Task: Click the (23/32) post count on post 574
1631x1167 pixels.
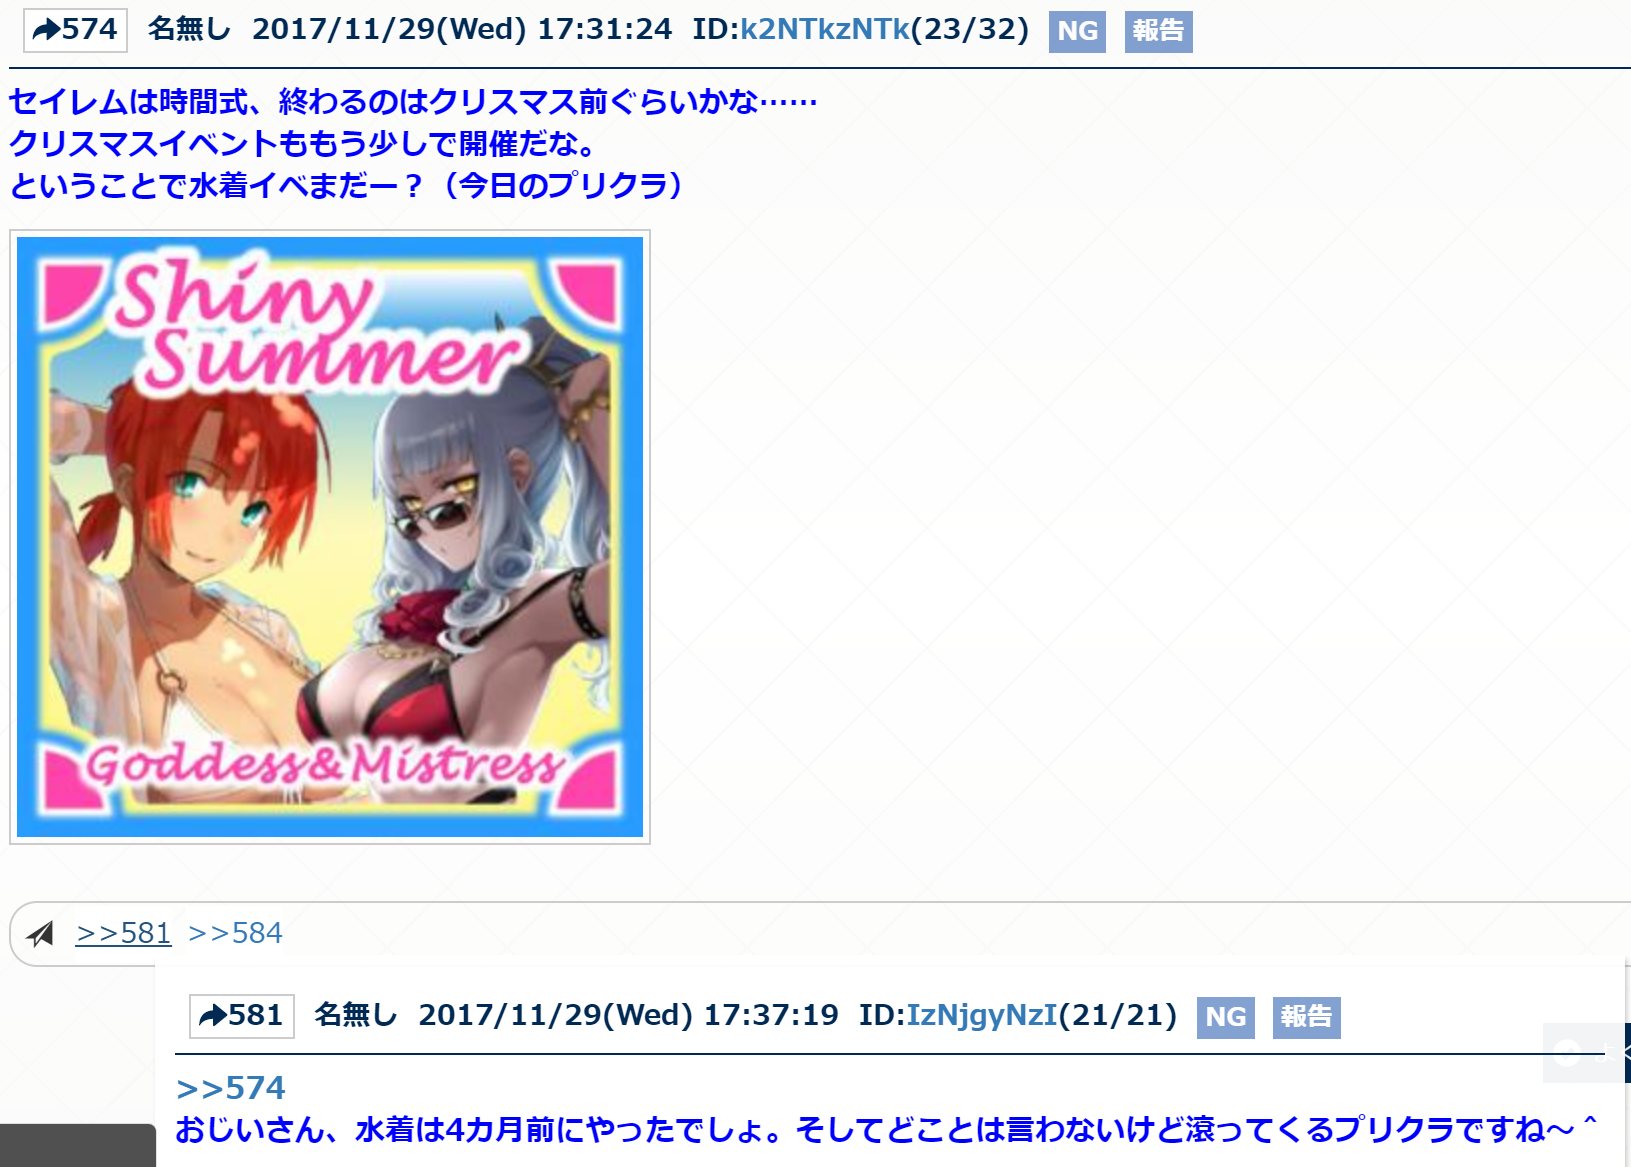Action: click(969, 29)
